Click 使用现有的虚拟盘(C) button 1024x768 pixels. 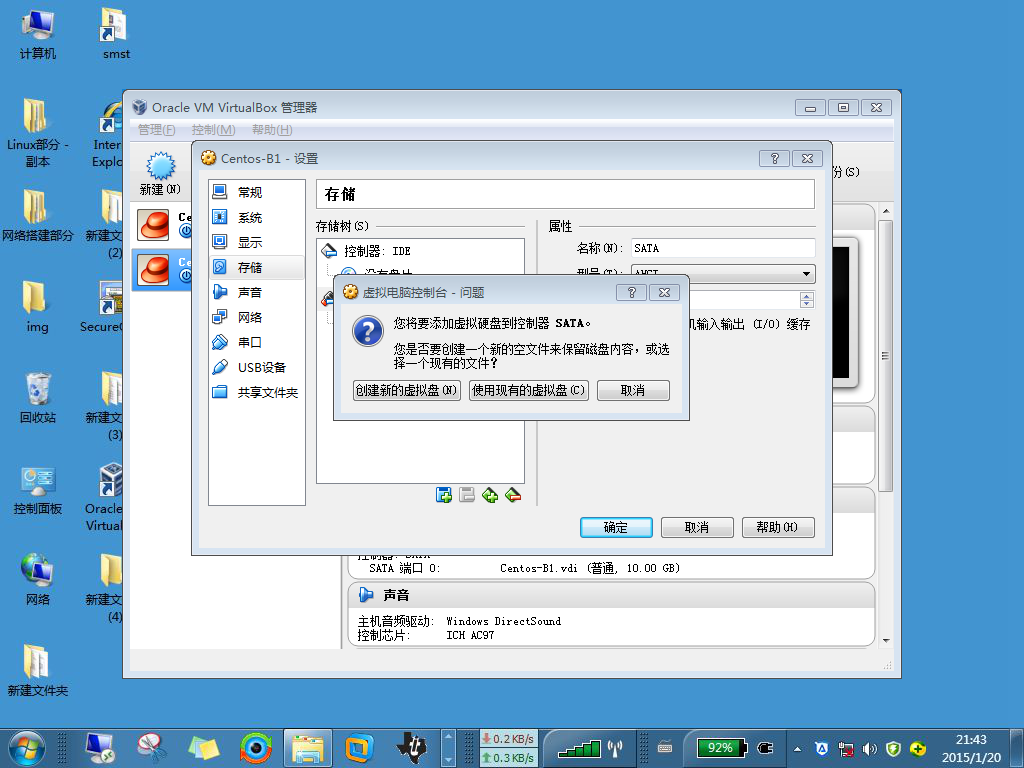(x=528, y=390)
